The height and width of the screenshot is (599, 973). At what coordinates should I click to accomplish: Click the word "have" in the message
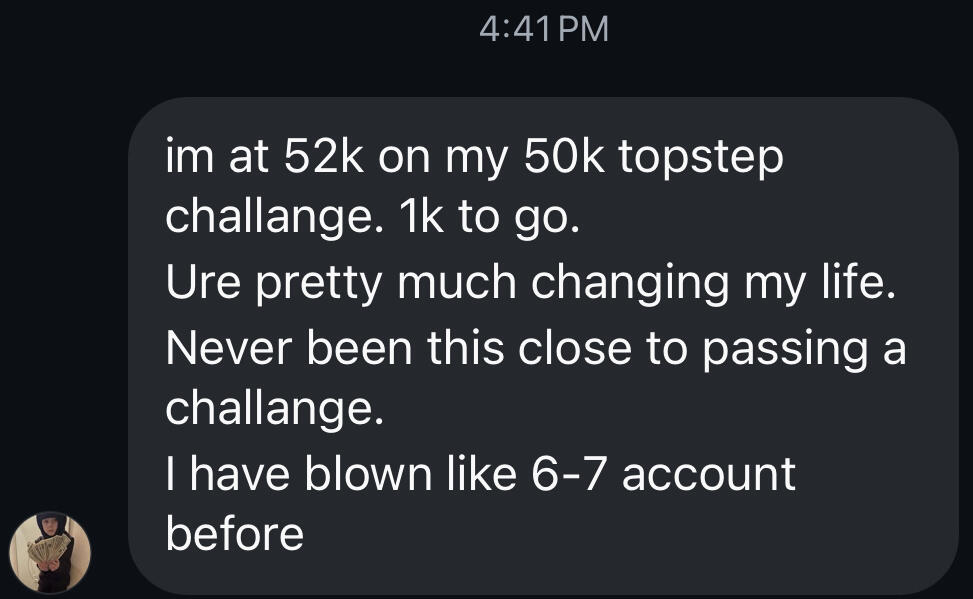(235, 471)
